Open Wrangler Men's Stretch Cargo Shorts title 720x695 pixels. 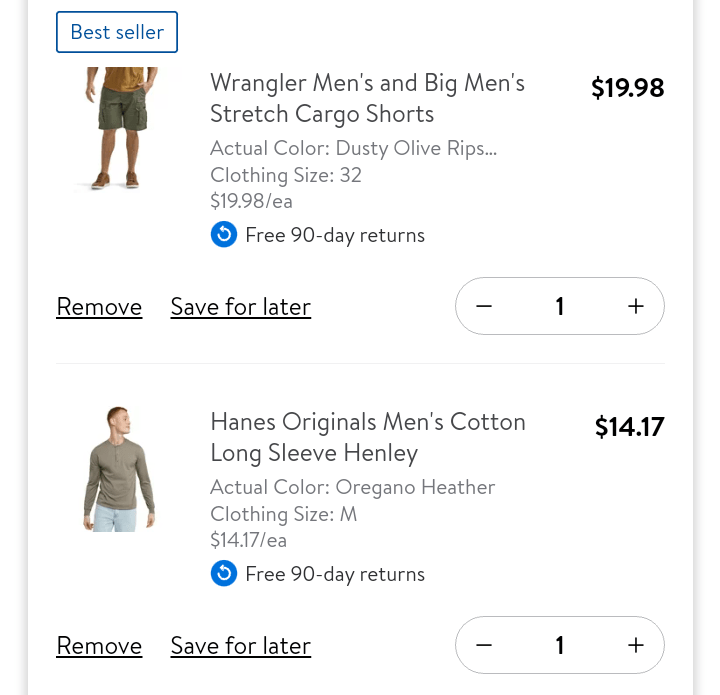coord(367,98)
